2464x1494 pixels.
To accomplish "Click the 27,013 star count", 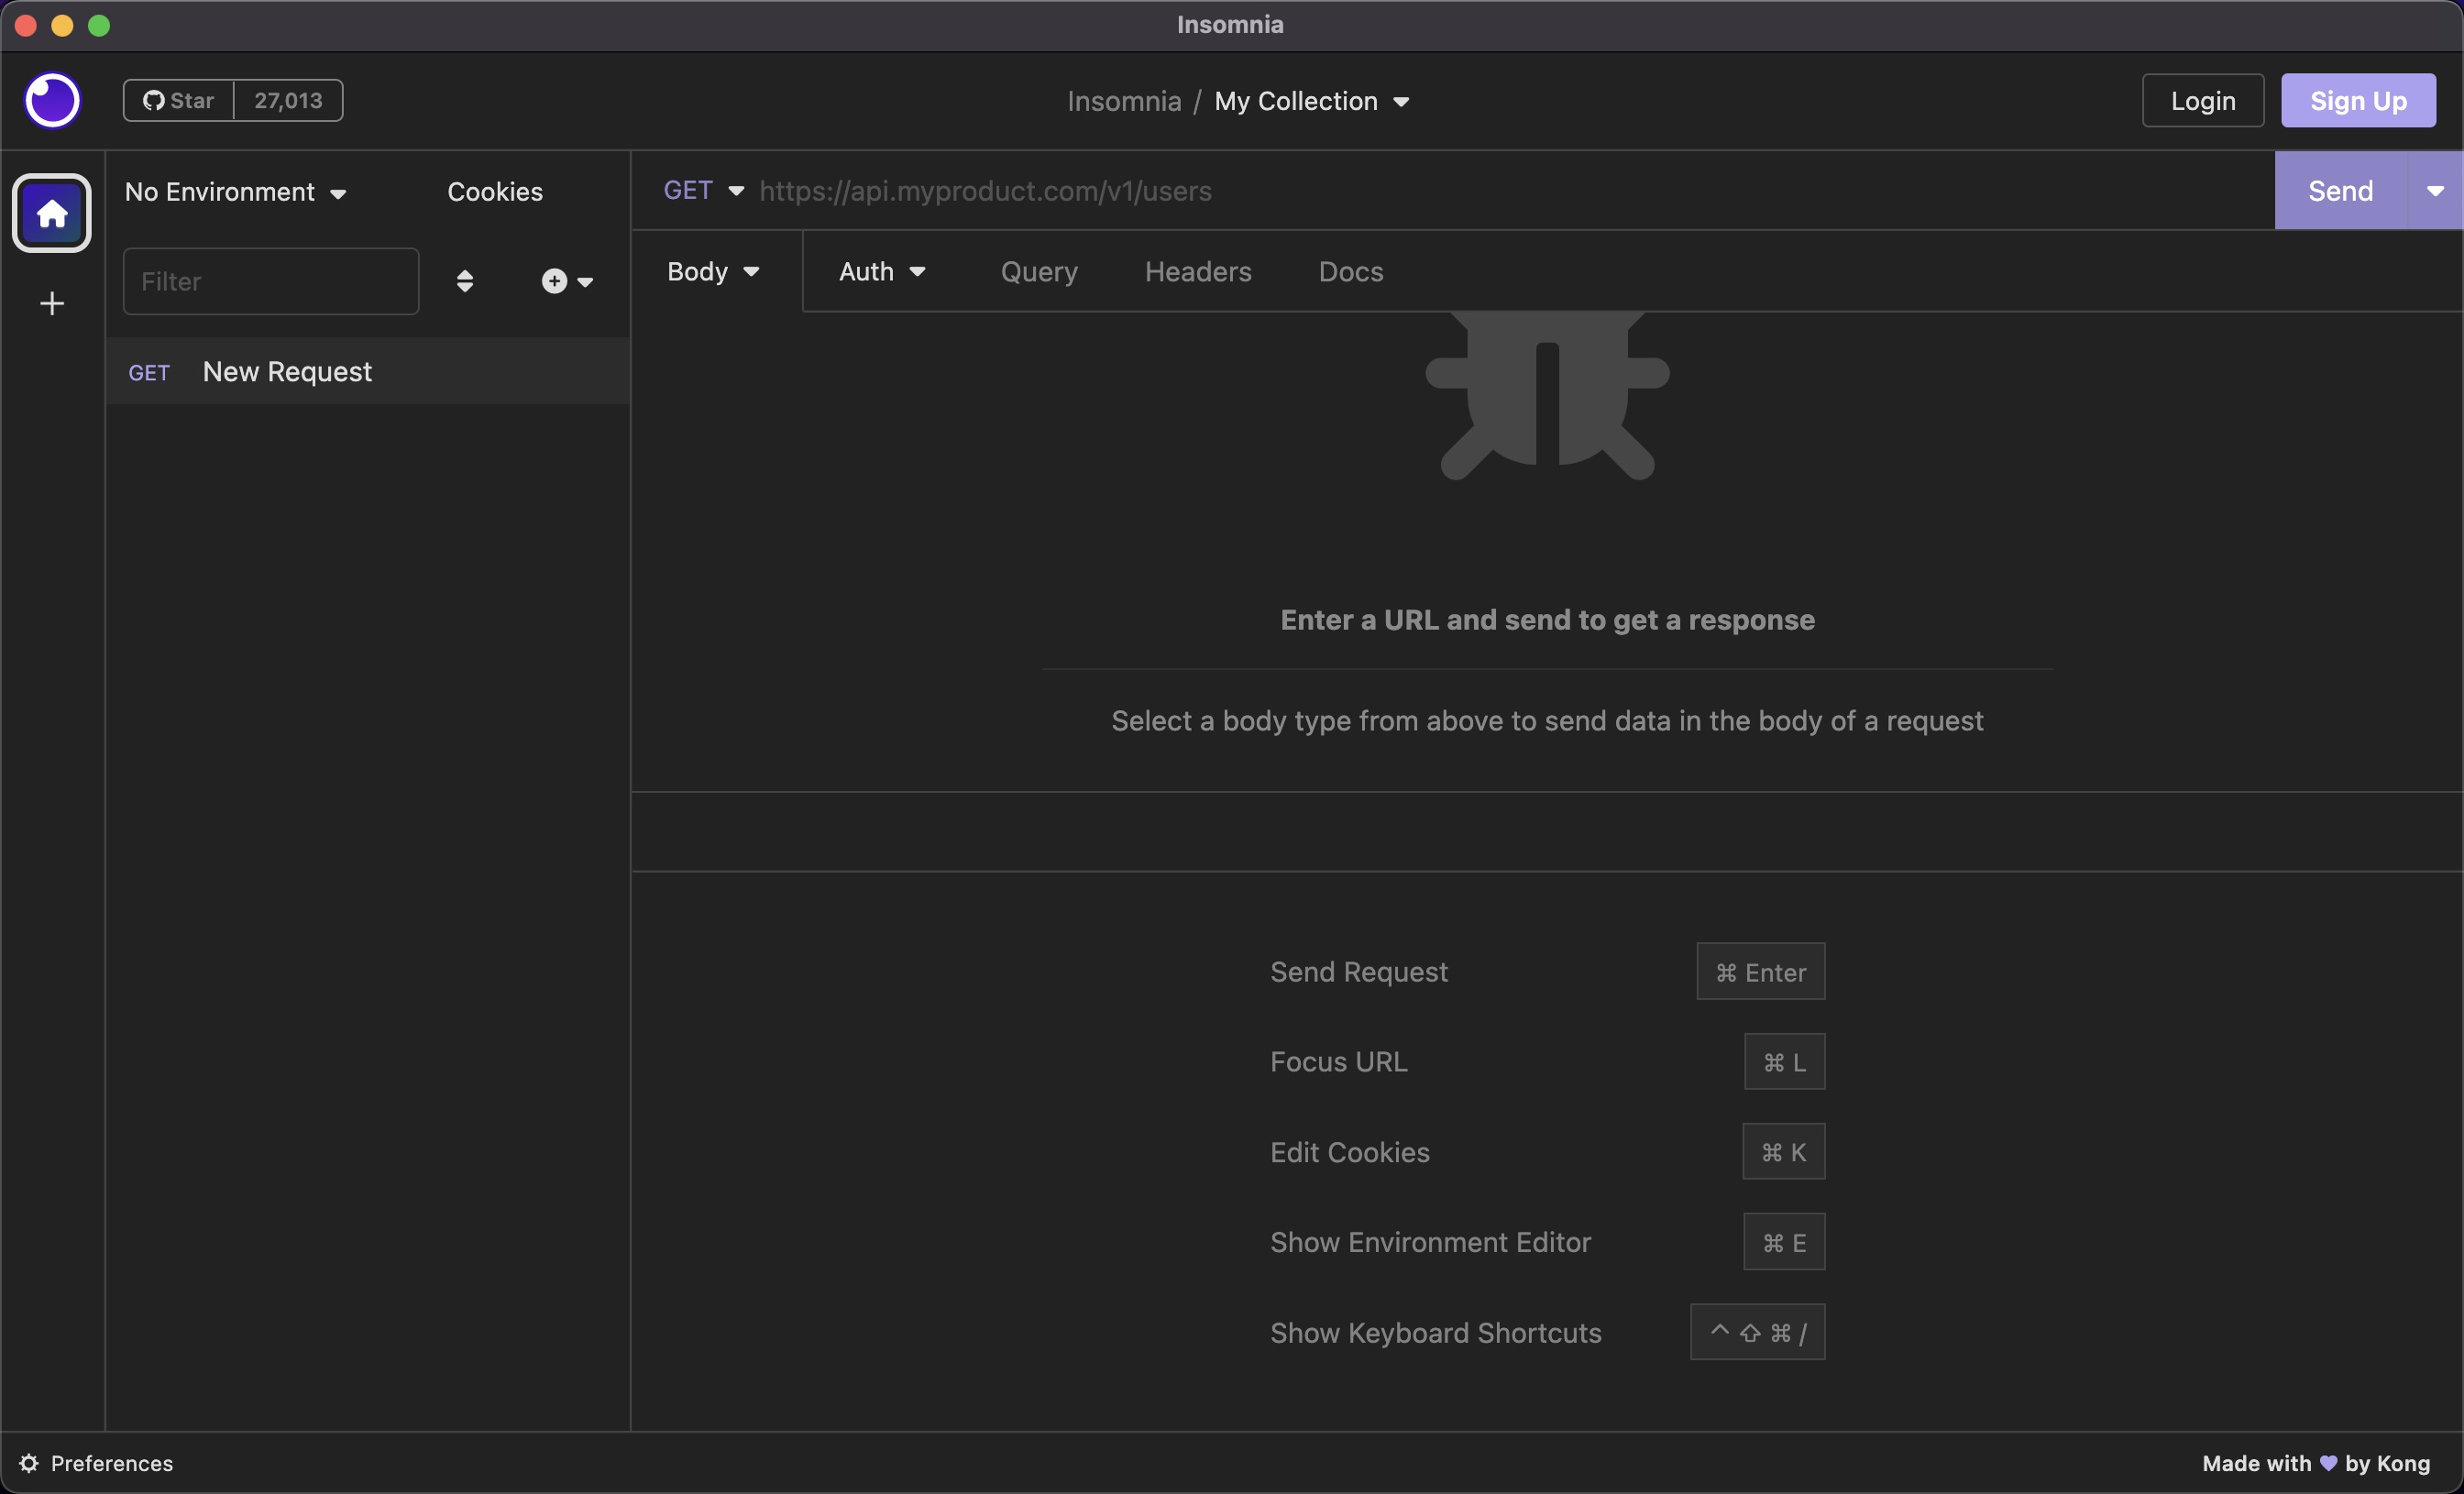I will (x=287, y=99).
